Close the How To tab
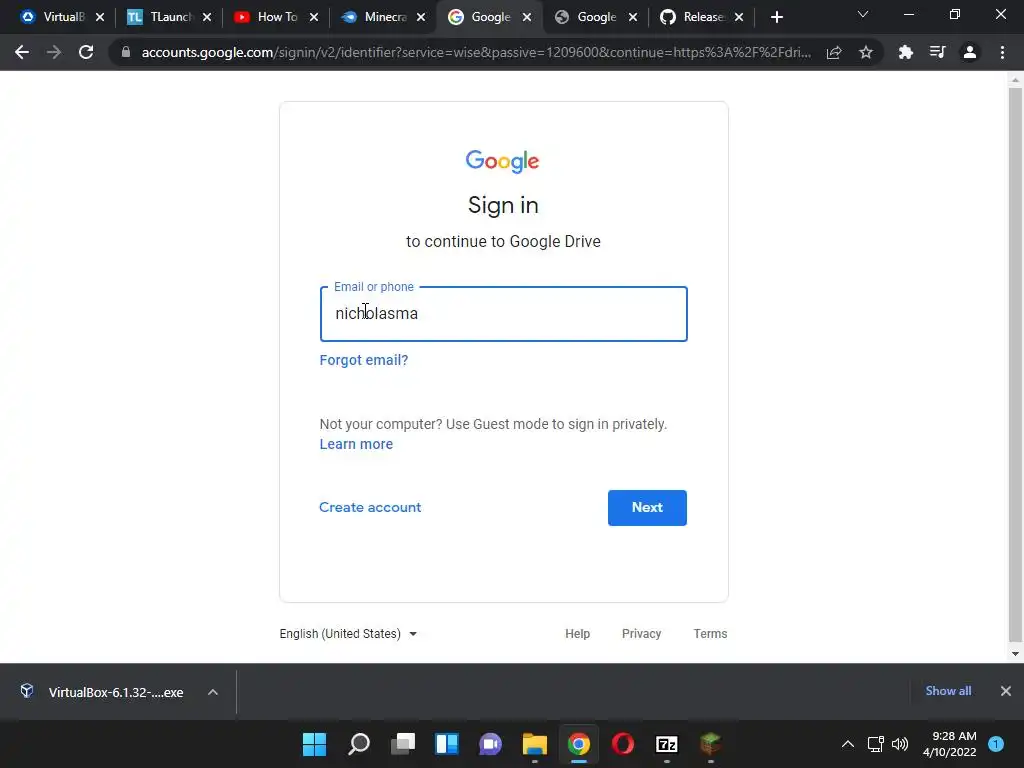This screenshot has width=1024, height=768. click(x=314, y=17)
